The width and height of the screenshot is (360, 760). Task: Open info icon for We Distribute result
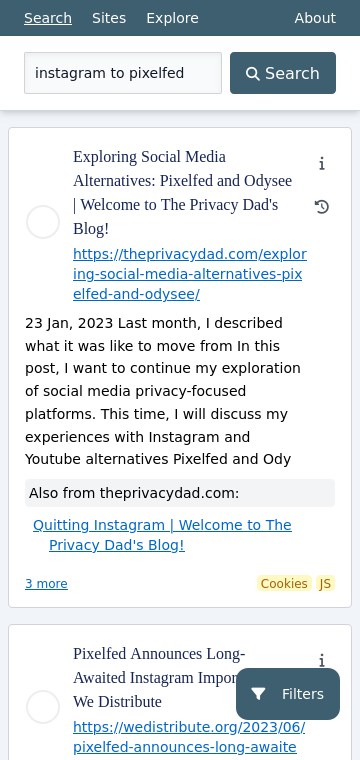click(322, 661)
